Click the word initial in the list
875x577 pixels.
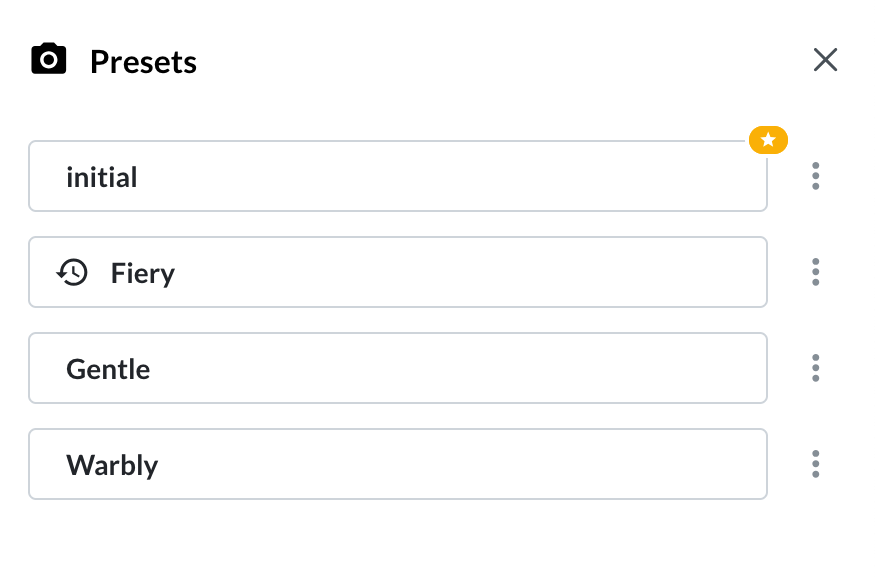coord(102,177)
